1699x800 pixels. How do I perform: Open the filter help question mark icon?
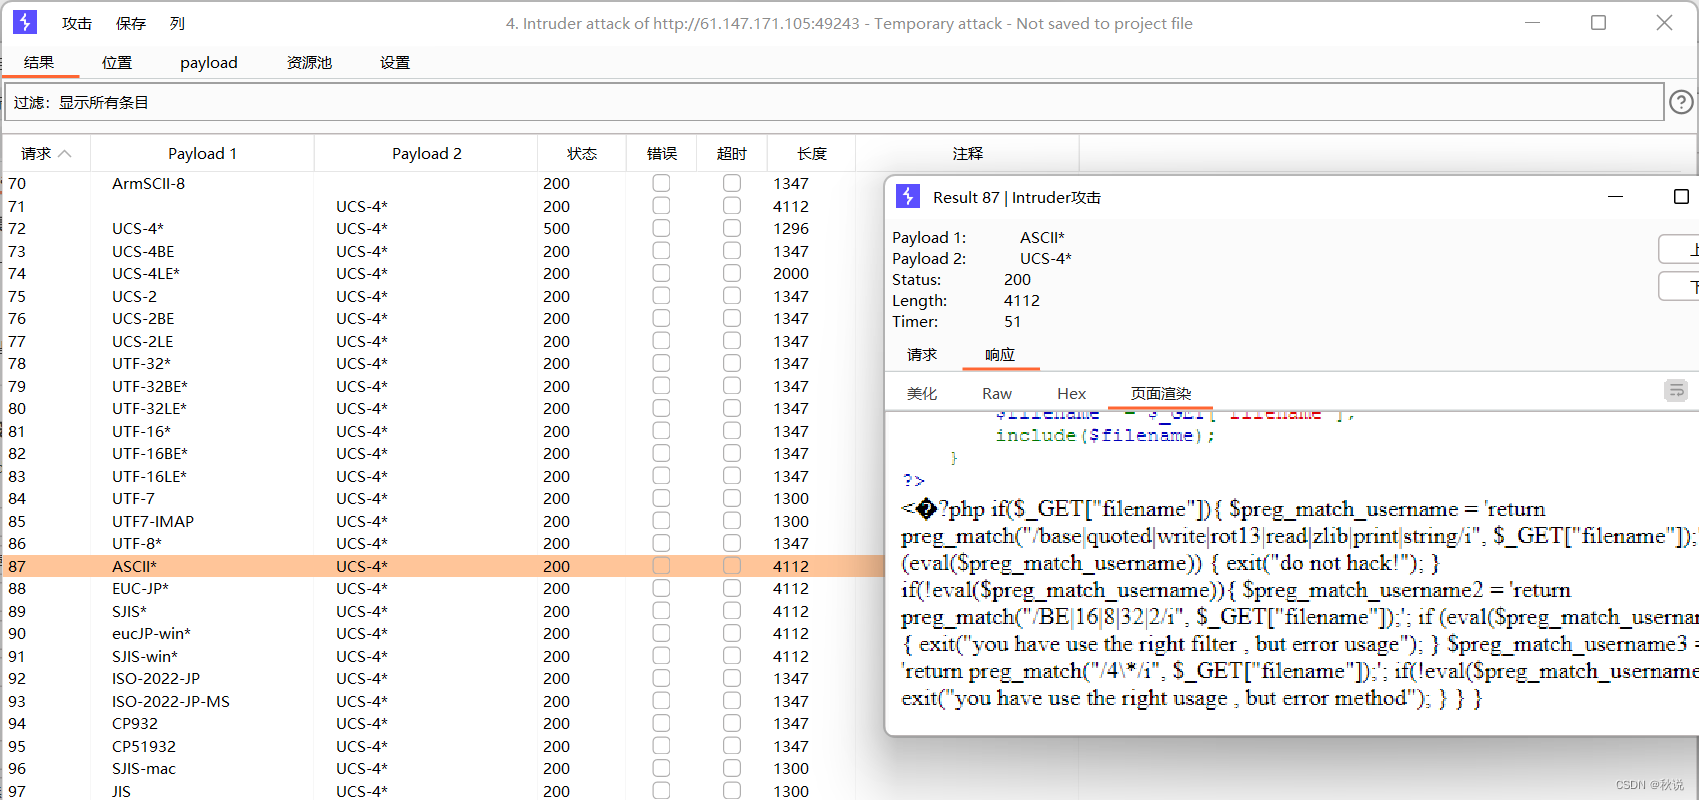(x=1682, y=102)
